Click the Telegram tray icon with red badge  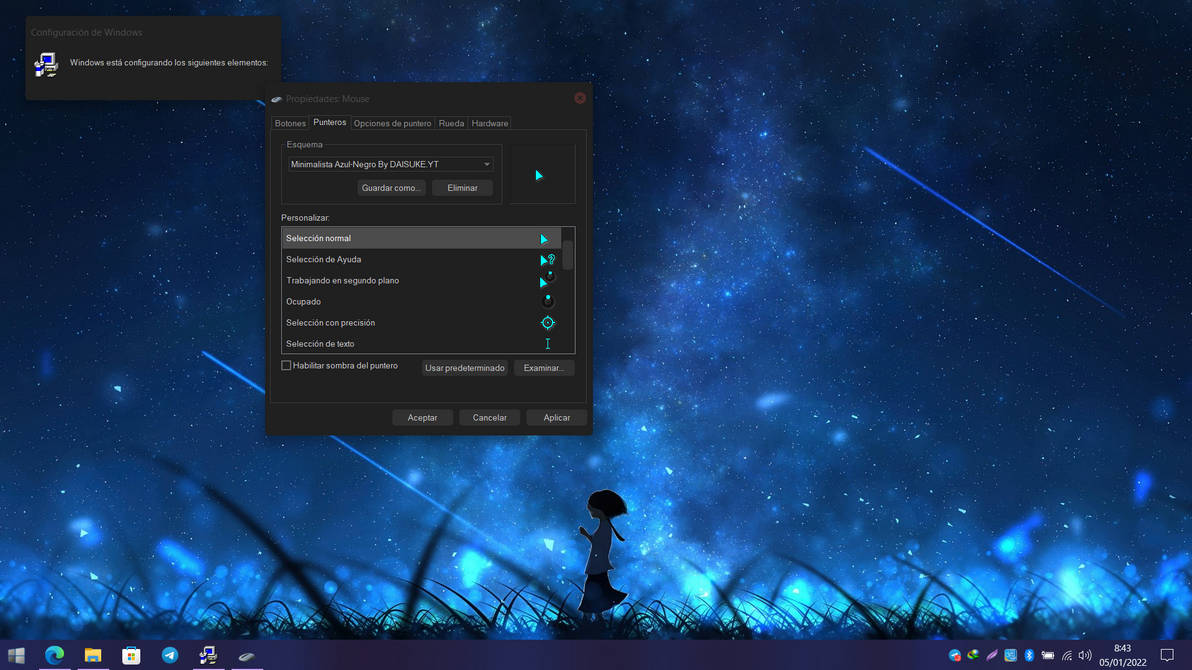(955, 656)
